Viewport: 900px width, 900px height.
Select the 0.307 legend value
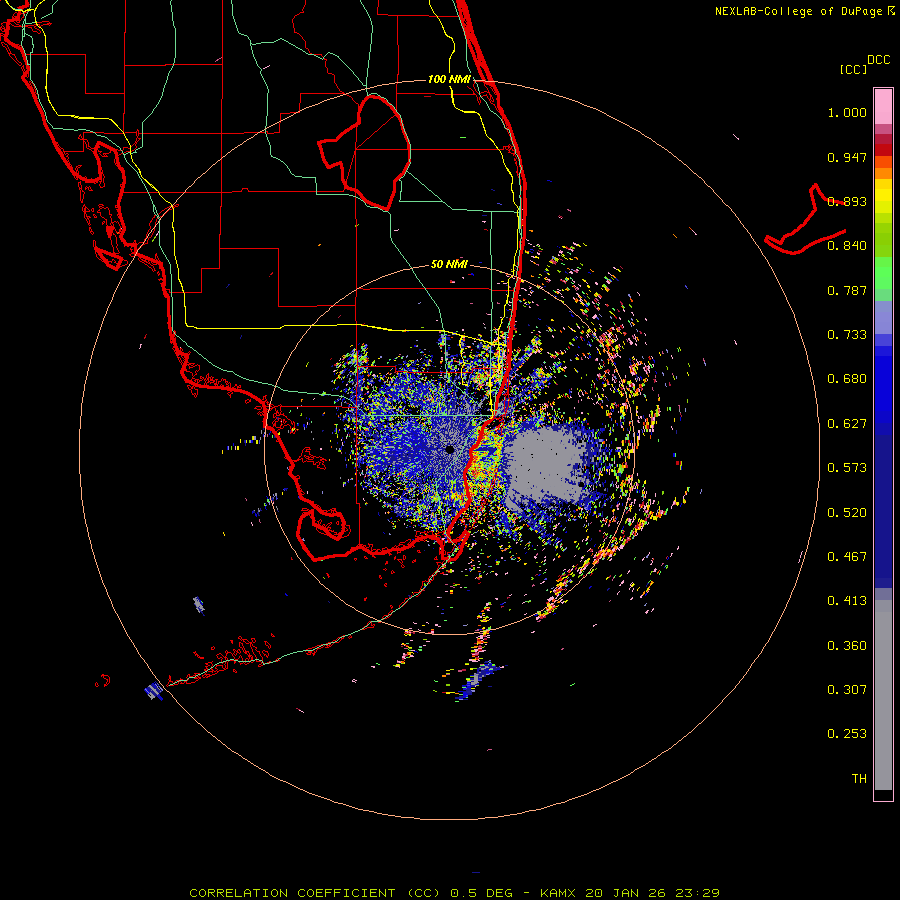[847, 690]
